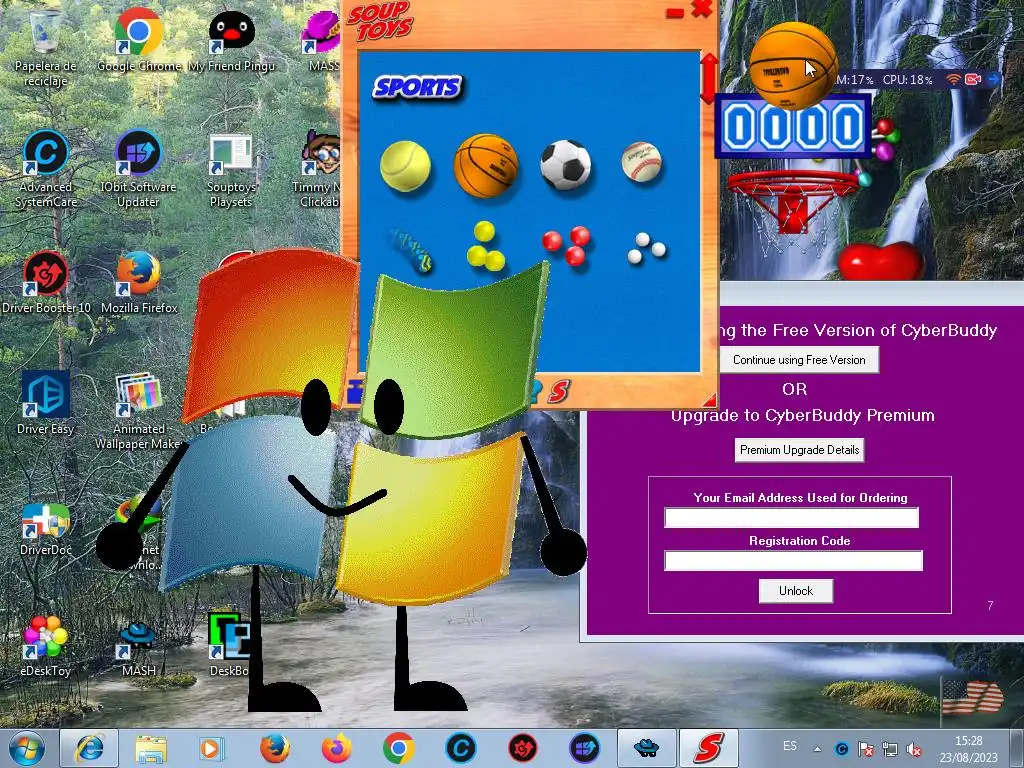The height and width of the screenshot is (768, 1024).
Task: Click the CPU: 18% monitor readout
Action: 908,80
